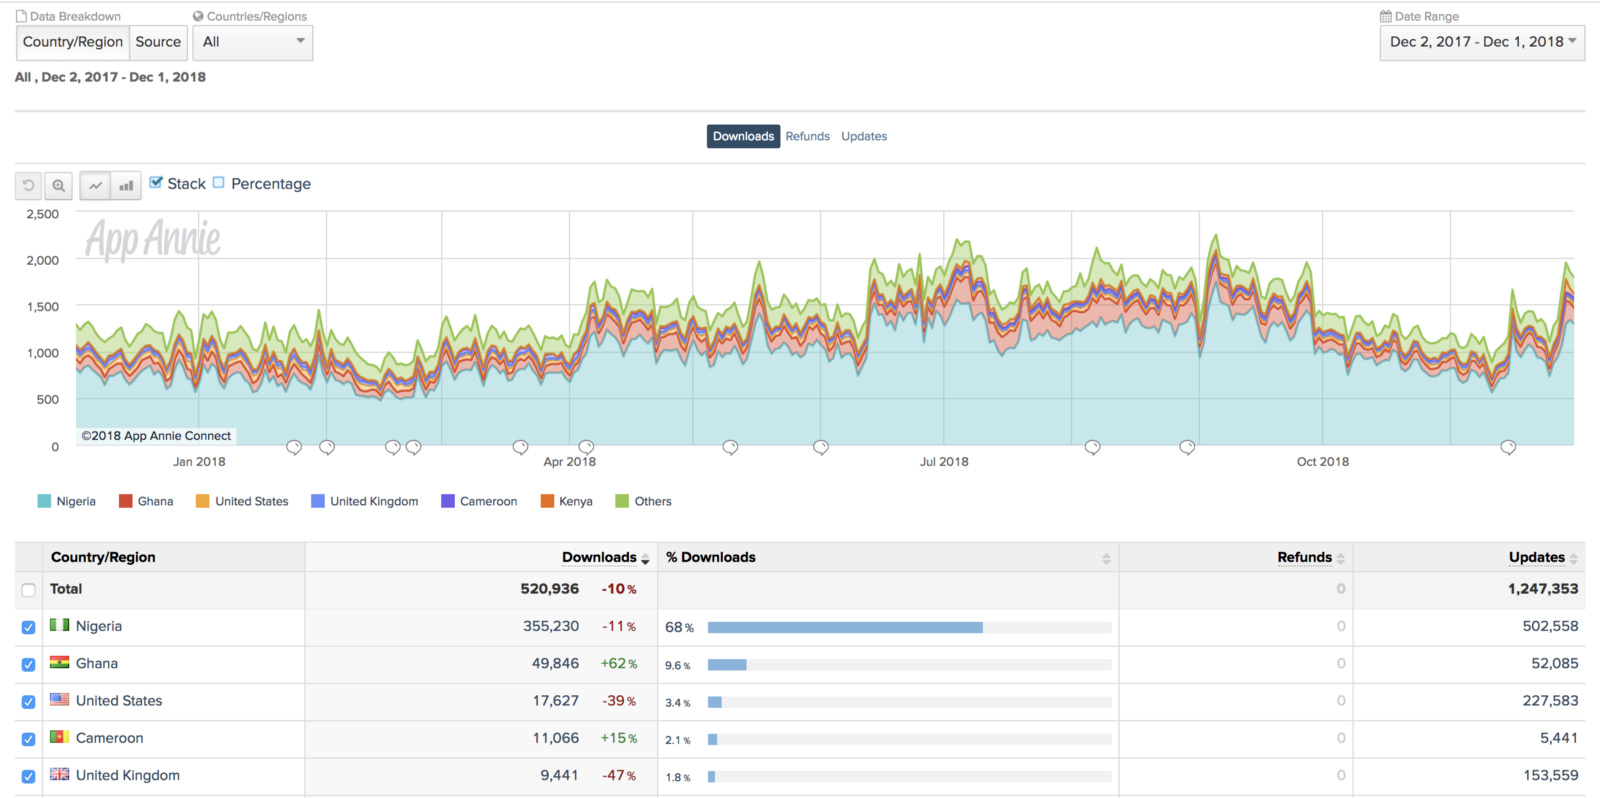The width and height of the screenshot is (1600, 798).
Task: Click the event marker near Oct 2018
Action: point(1187,447)
